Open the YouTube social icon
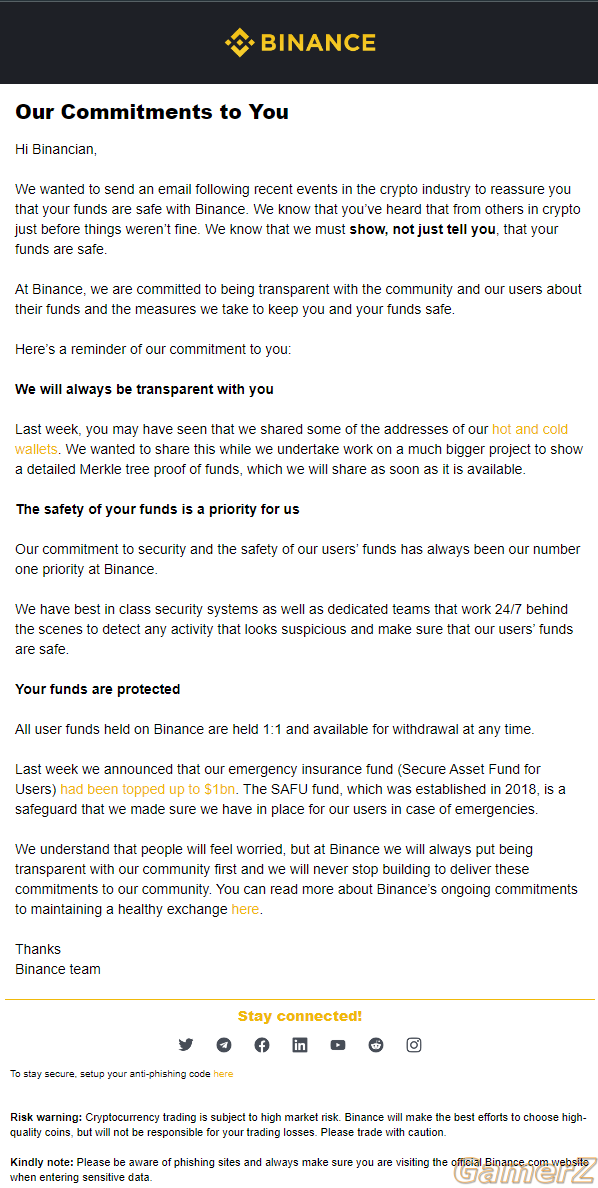This screenshot has height=1188, width=598. [x=338, y=1045]
